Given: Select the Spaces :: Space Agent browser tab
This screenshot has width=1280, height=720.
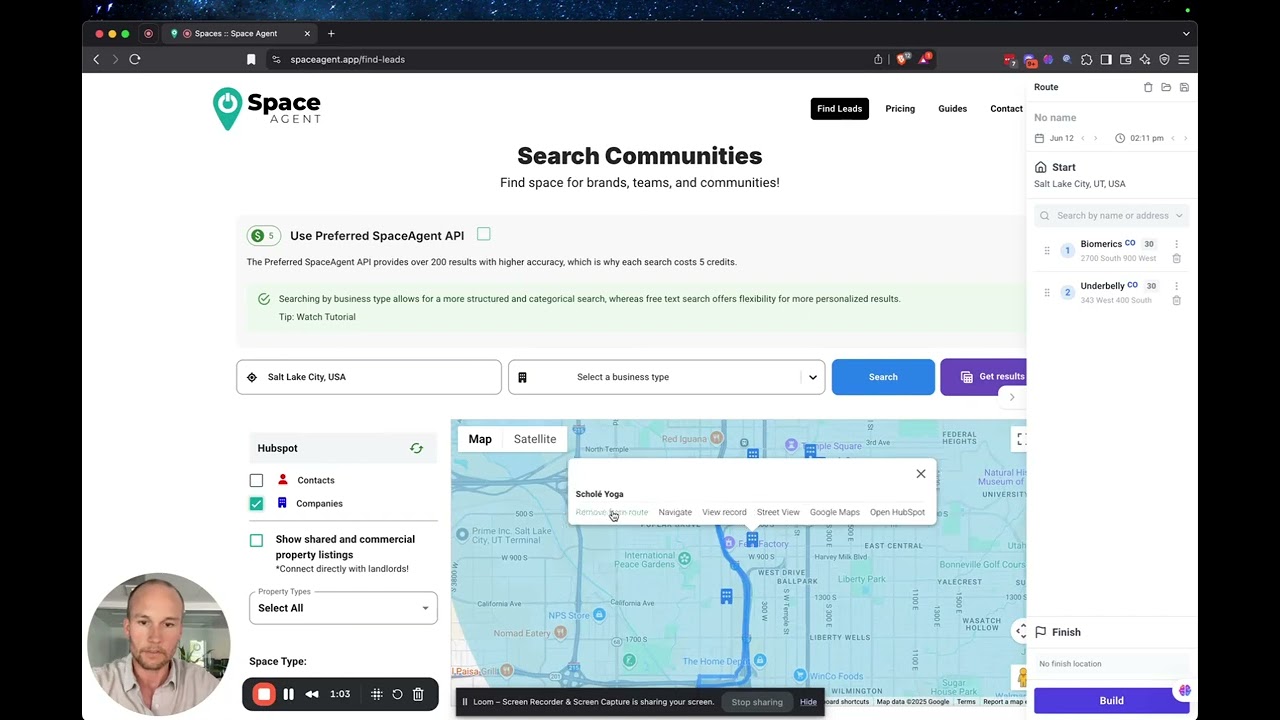Looking at the screenshot, I should pos(240,33).
